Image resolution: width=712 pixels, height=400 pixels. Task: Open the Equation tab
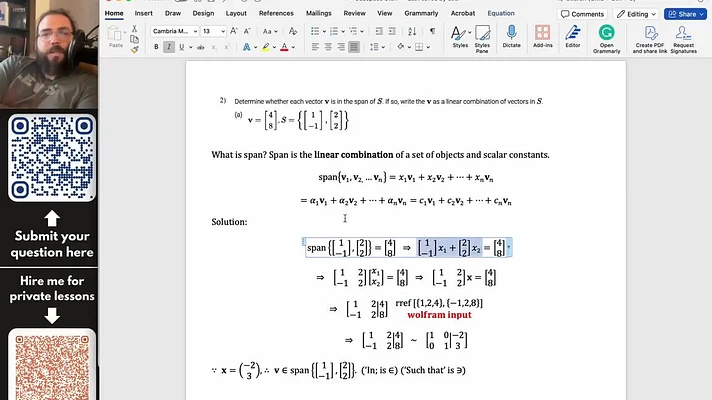click(x=501, y=14)
